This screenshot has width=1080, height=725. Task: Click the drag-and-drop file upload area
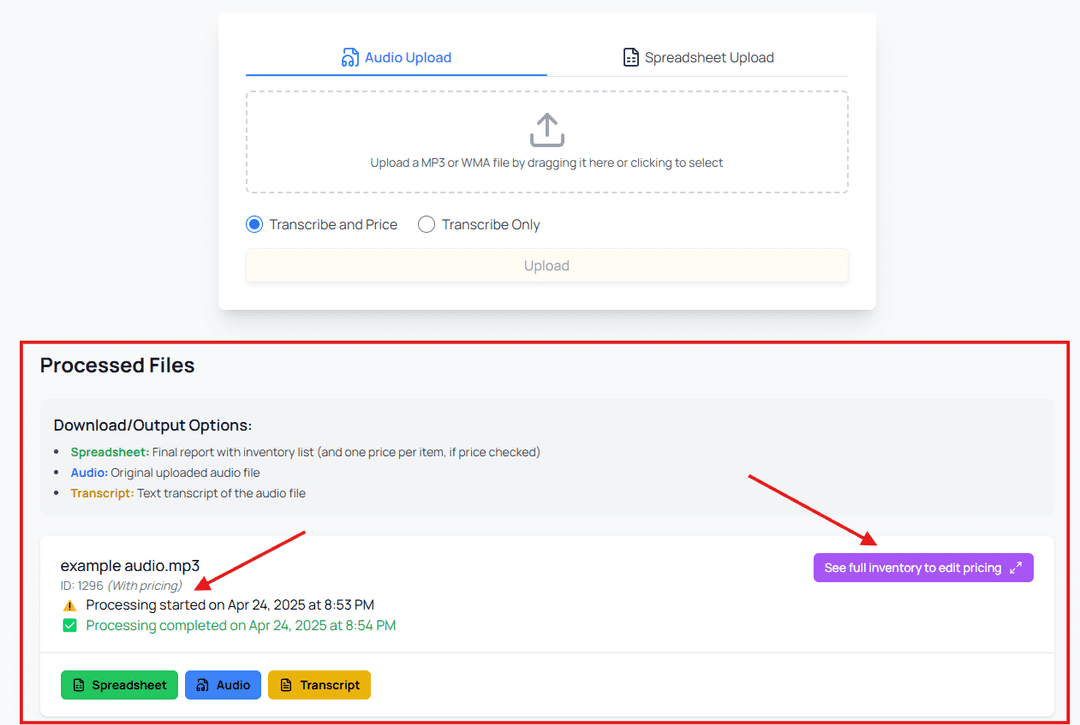click(547, 142)
